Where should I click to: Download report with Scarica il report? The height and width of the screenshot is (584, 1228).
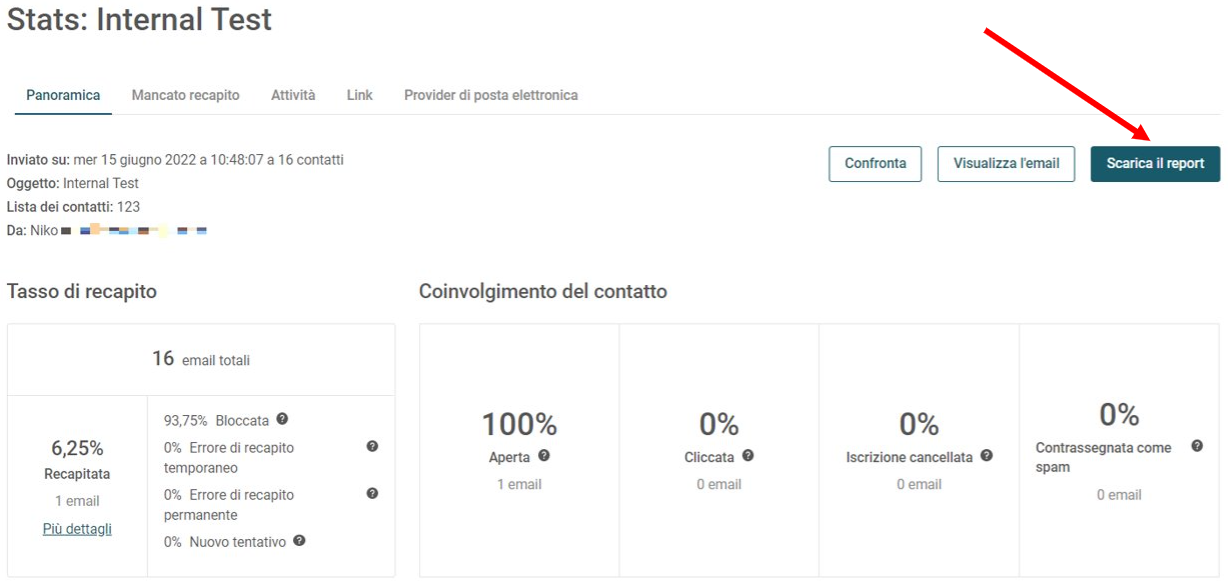pyautogui.click(x=1155, y=164)
